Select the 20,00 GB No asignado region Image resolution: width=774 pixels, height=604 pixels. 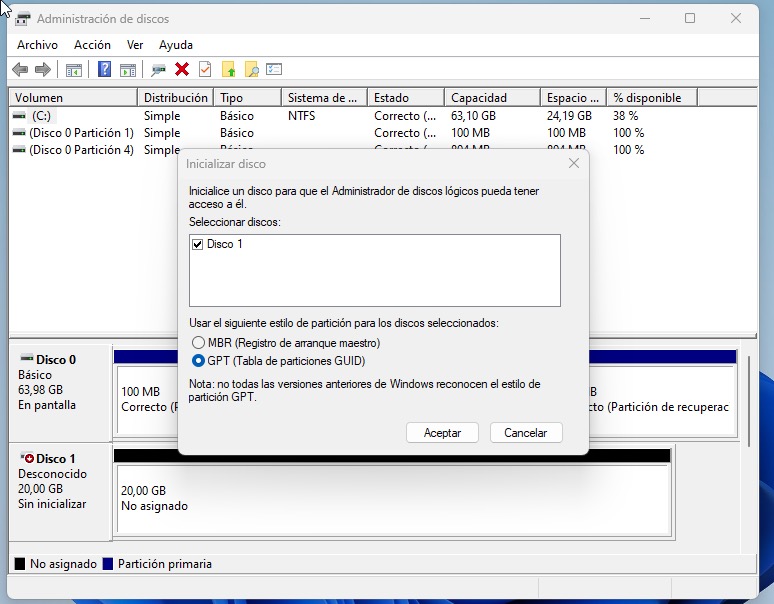pos(393,499)
